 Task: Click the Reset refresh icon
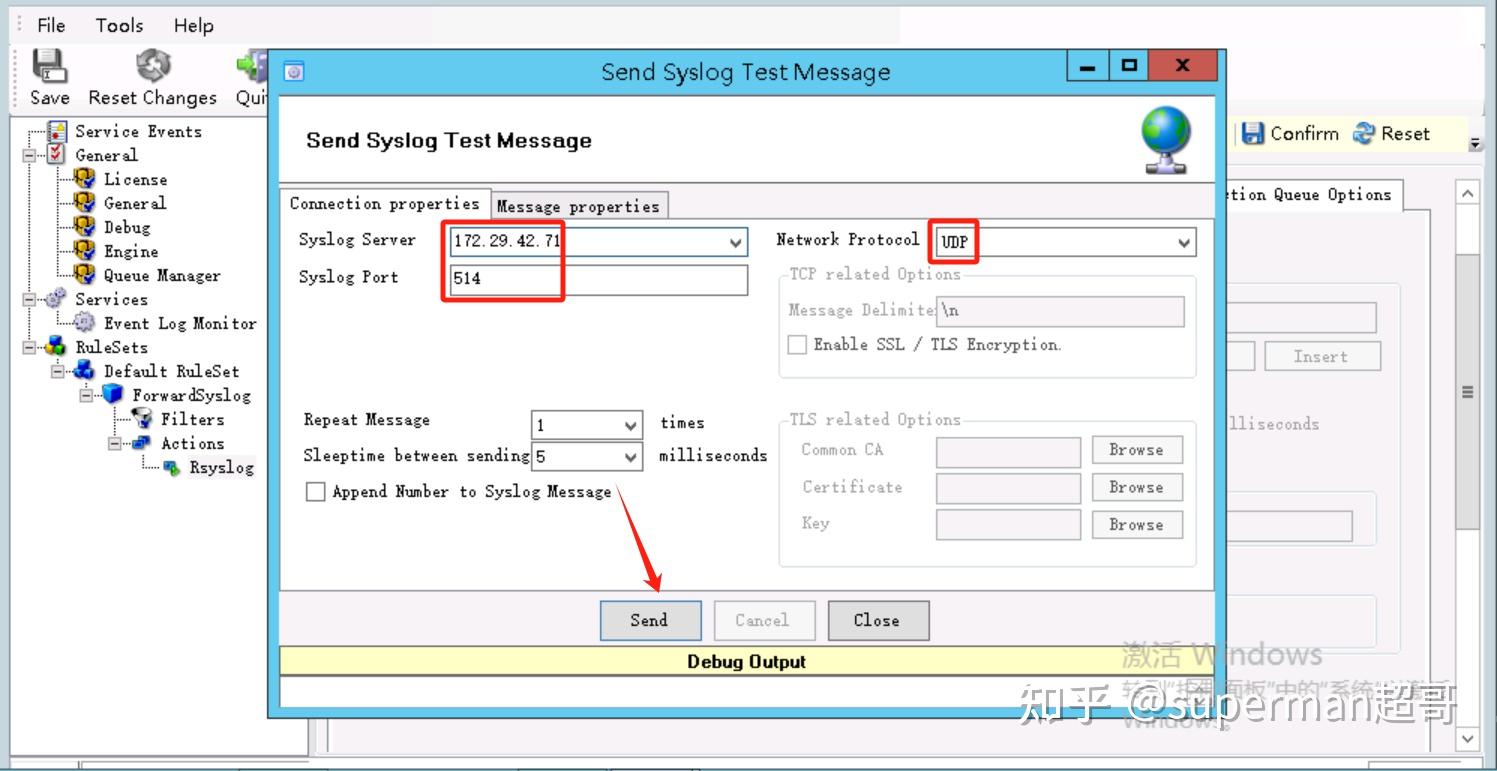[1364, 133]
